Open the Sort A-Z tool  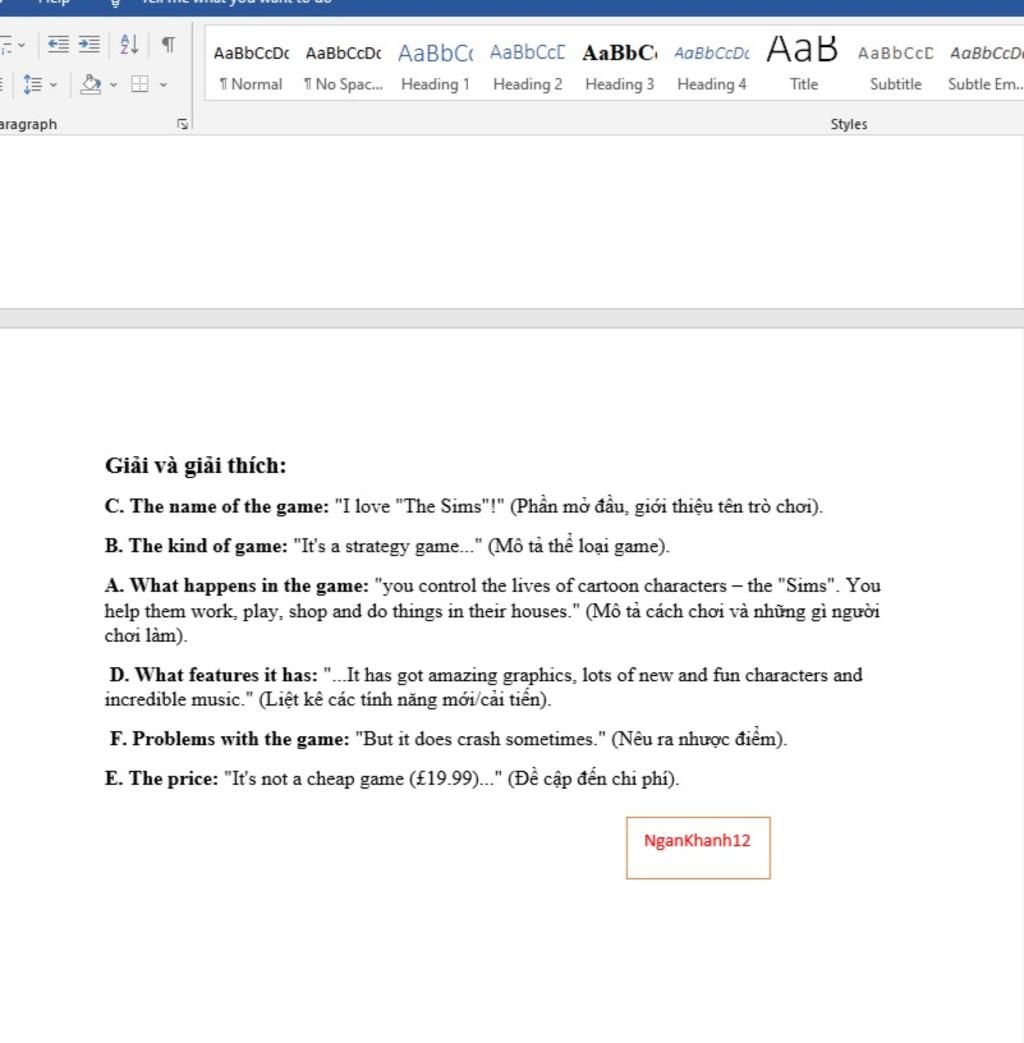tap(129, 45)
